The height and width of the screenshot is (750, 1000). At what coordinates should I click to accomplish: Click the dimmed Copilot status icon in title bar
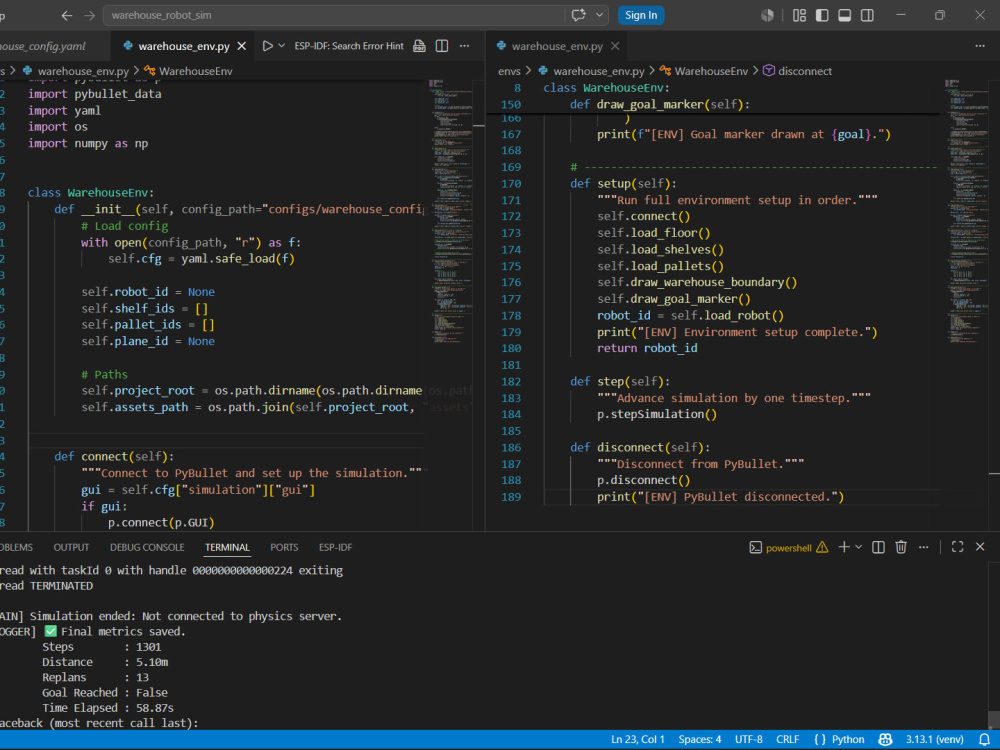[x=767, y=15]
